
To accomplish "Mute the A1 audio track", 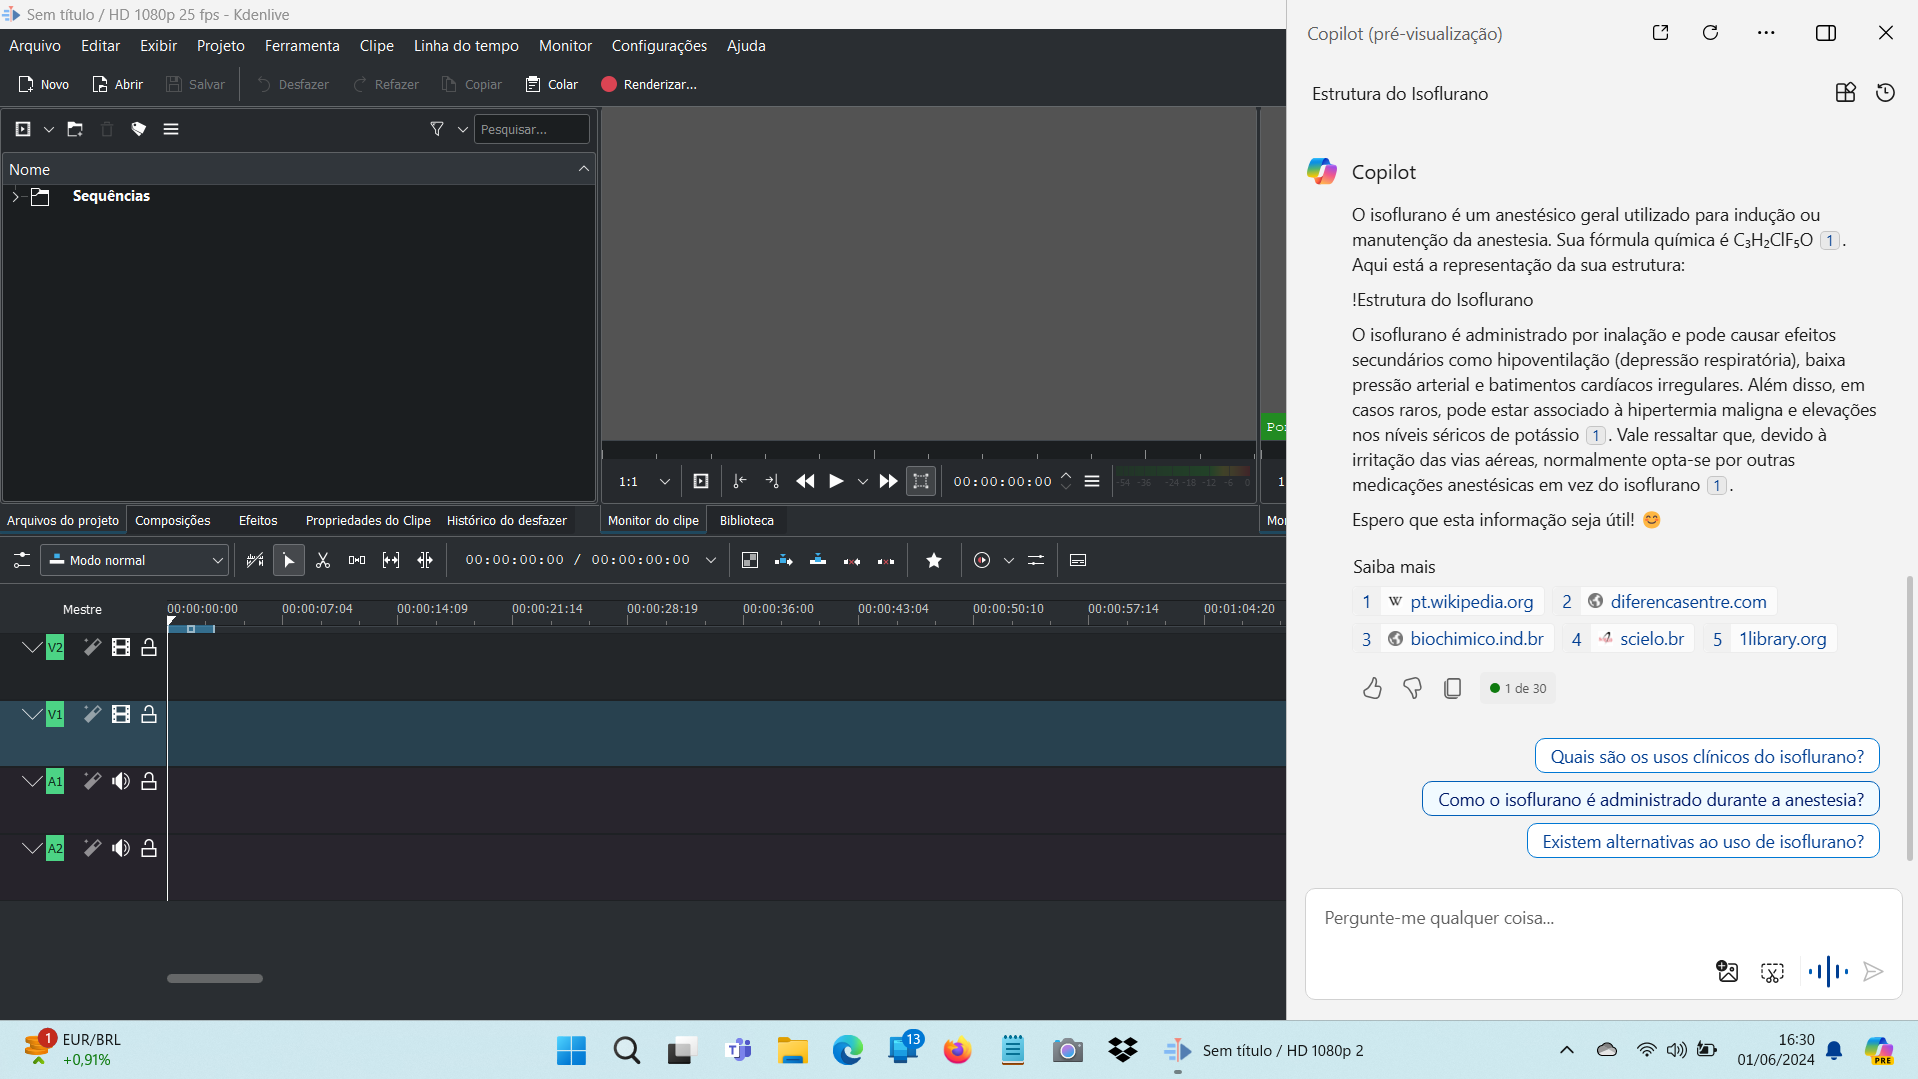I will pyautogui.click(x=121, y=782).
